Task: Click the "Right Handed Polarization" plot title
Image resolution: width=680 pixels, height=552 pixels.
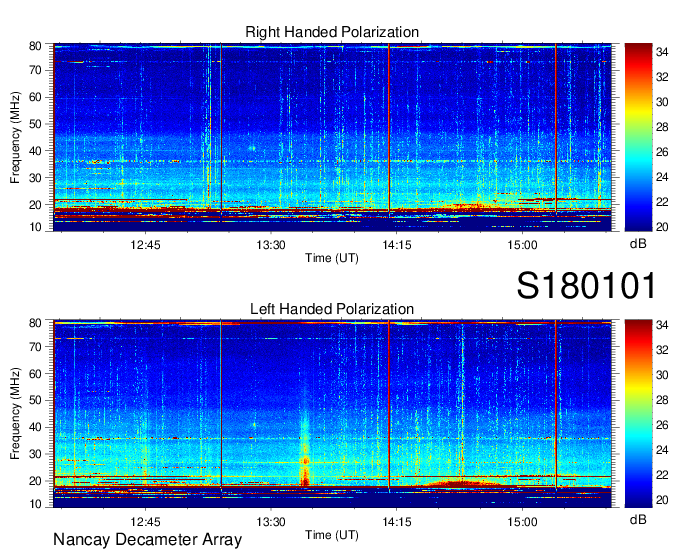Action: [x=332, y=32]
